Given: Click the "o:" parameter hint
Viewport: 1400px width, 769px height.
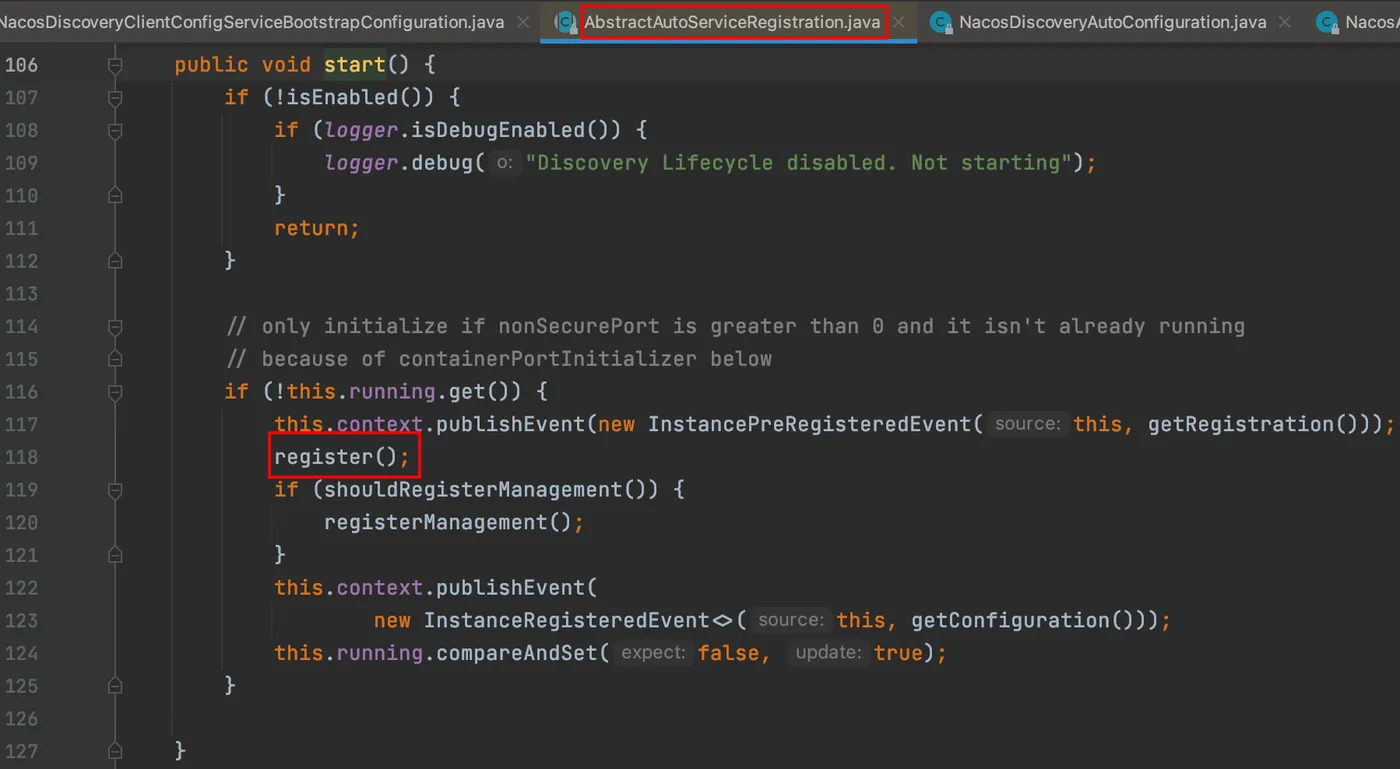Looking at the screenshot, I should click(x=506, y=163).
